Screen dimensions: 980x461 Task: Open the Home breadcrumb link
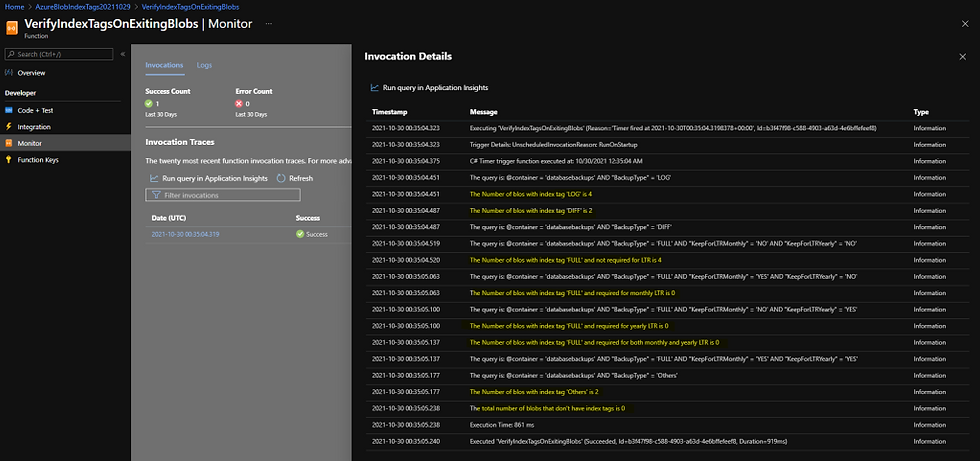[14, 7]
